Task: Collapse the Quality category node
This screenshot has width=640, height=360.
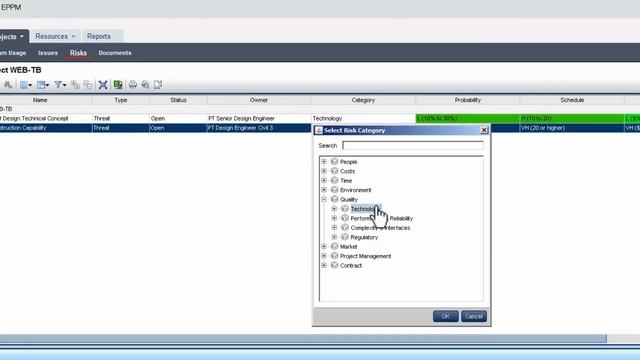Action: 324,199
